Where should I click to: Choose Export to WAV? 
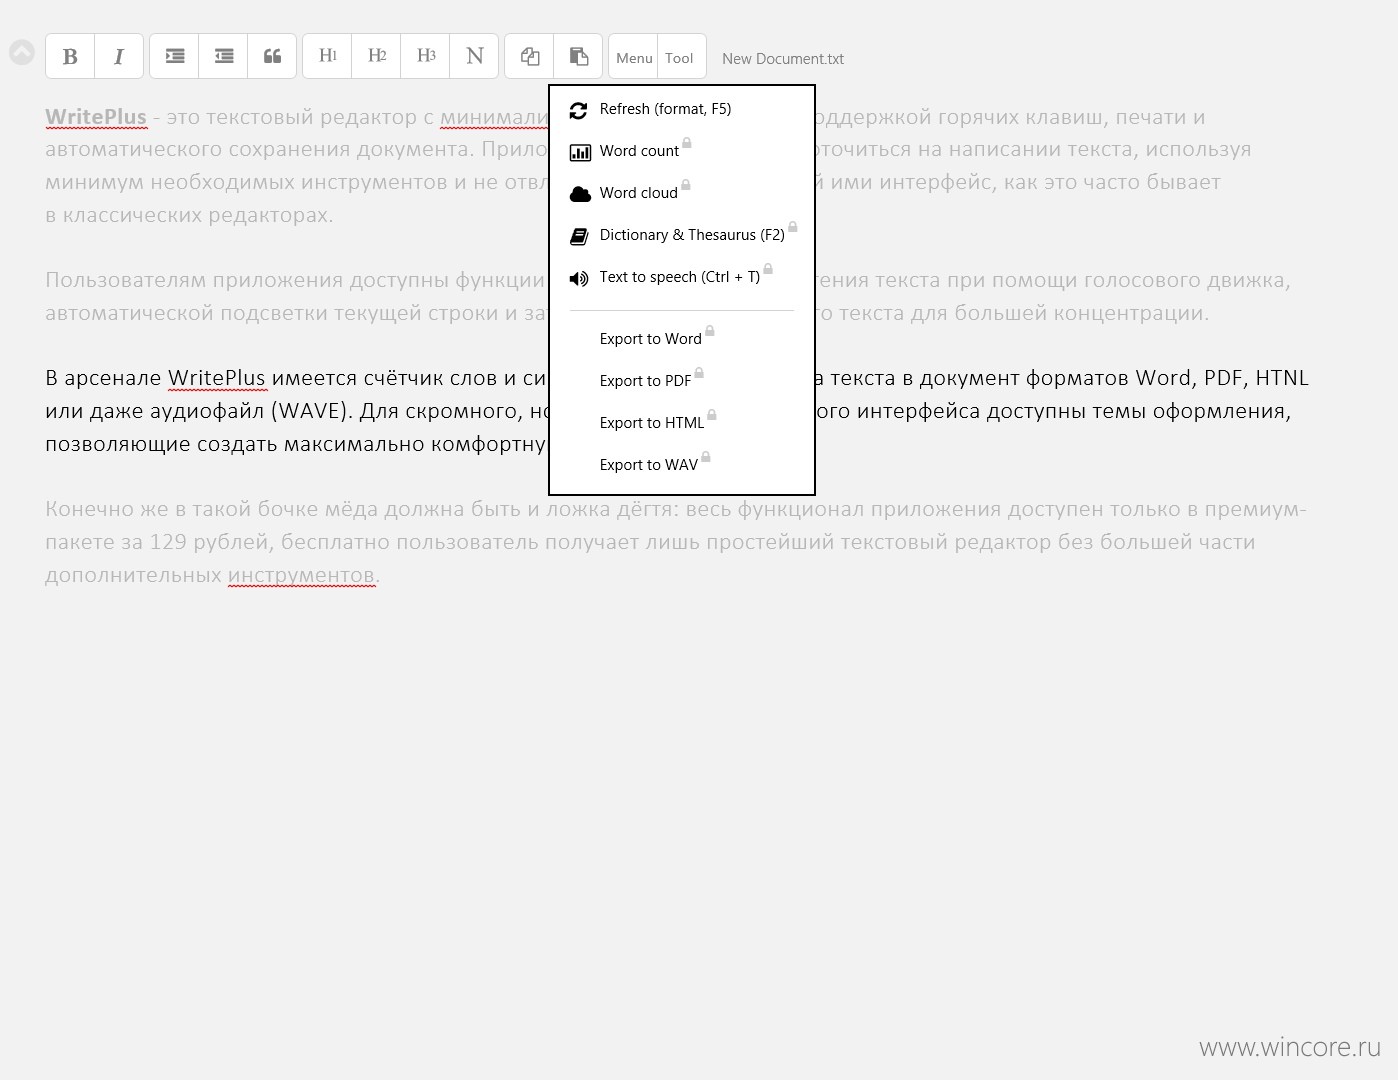(x=682, y=465)
